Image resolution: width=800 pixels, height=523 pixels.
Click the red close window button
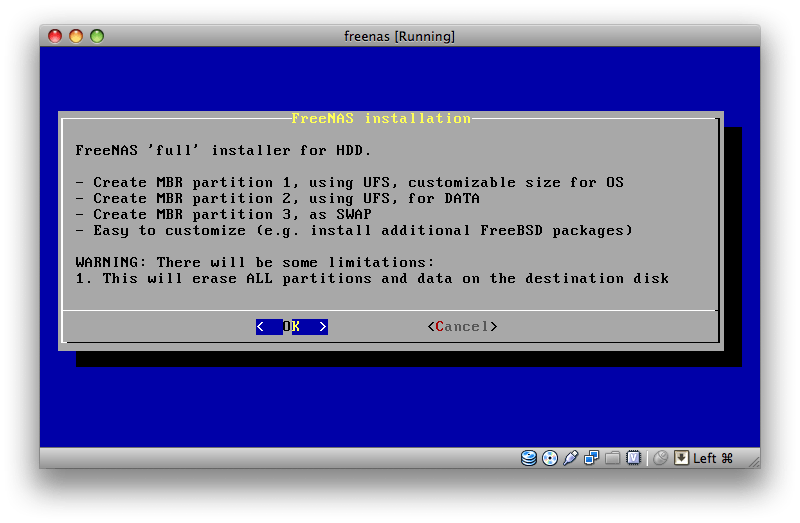click(x=55, y=36)
